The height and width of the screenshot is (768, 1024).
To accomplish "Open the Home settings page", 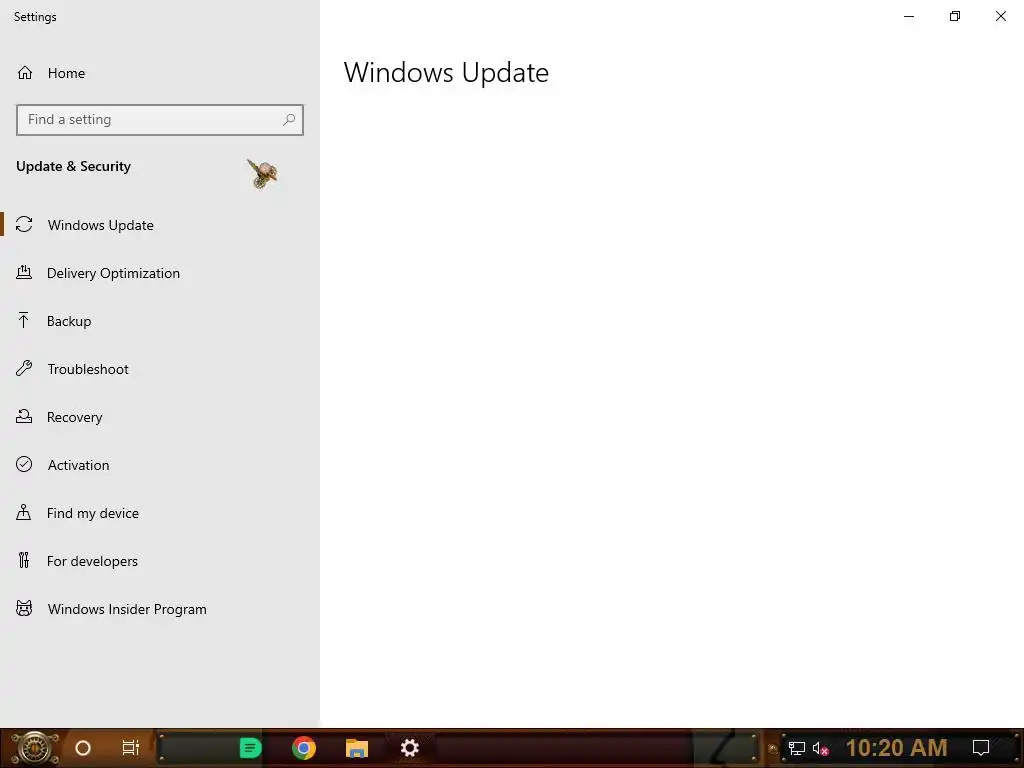I will pos(160,73).
